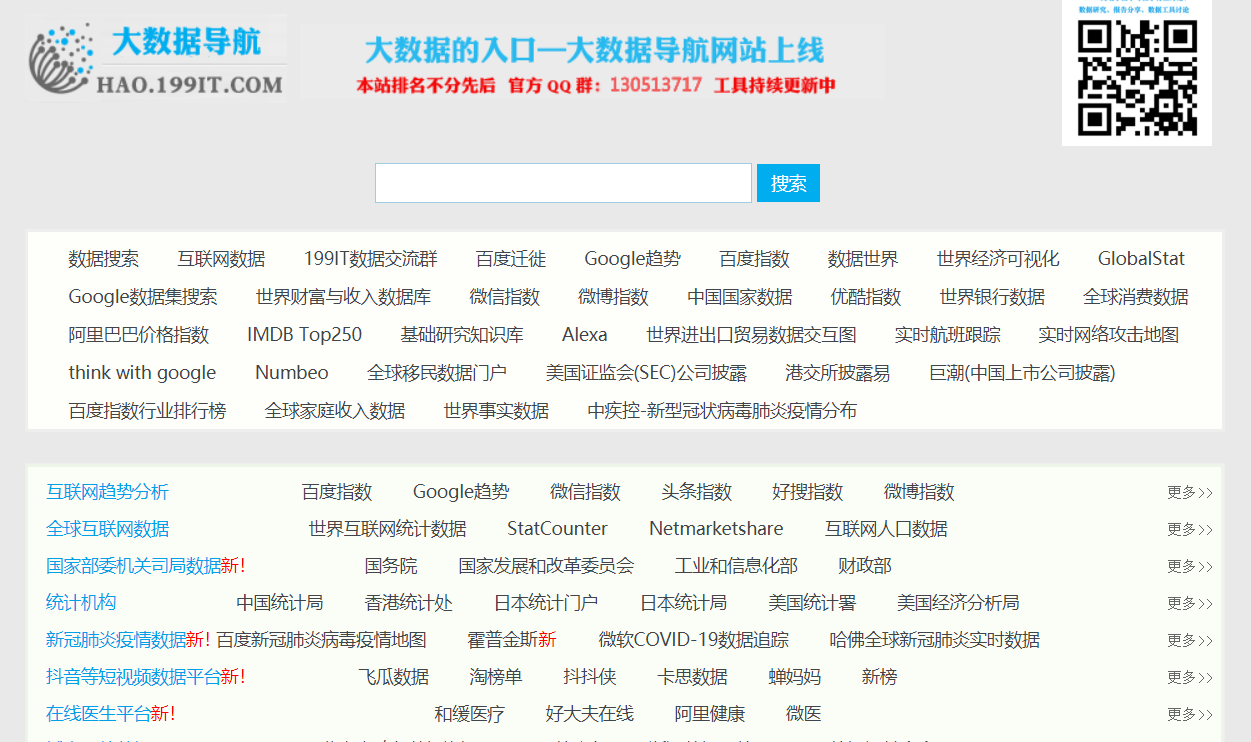
Task: Open 微博指数 in the top panel
Action: click(614, 297)
